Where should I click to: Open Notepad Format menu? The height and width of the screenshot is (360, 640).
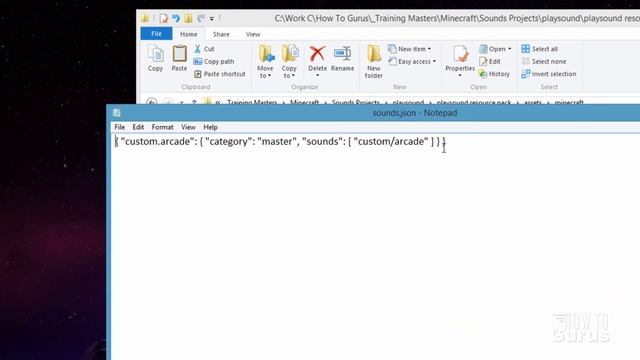click(162, 127)
